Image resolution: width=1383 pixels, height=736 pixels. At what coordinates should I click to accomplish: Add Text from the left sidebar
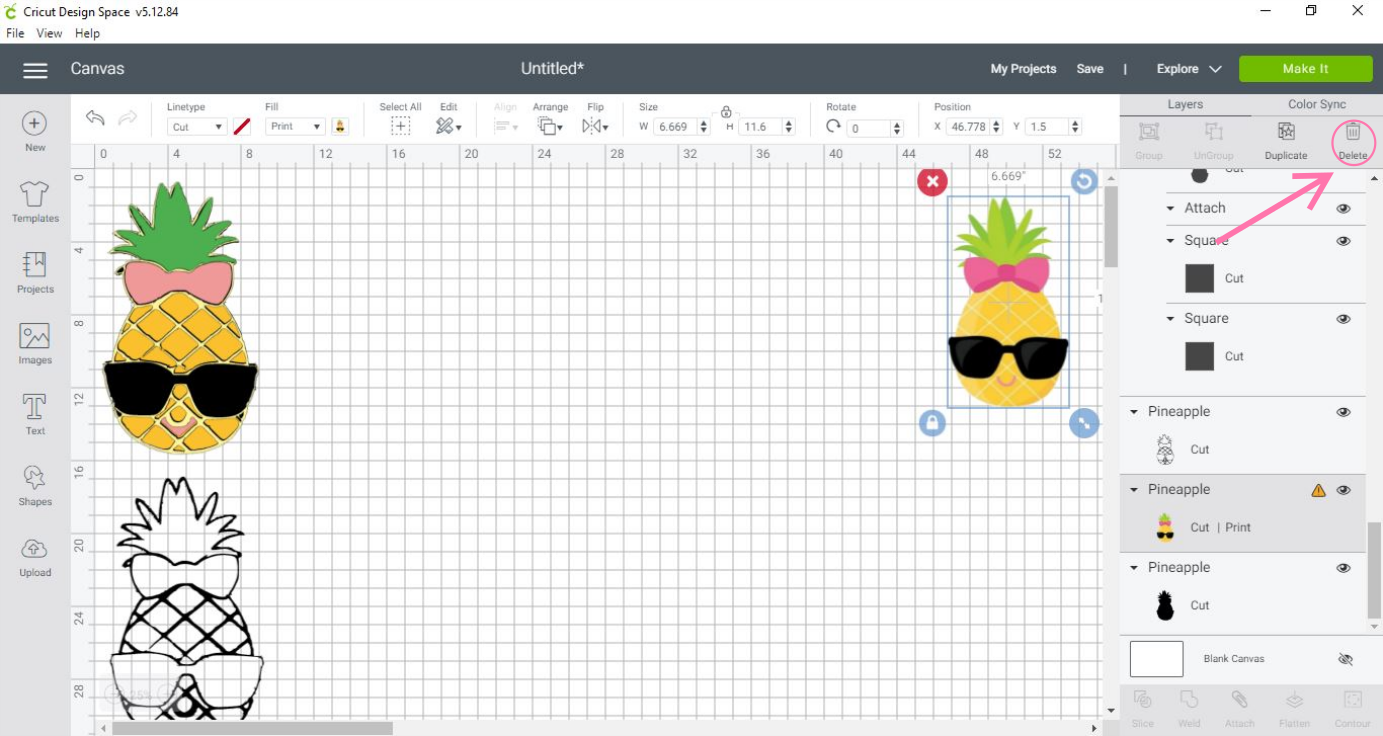click(35, 415)
